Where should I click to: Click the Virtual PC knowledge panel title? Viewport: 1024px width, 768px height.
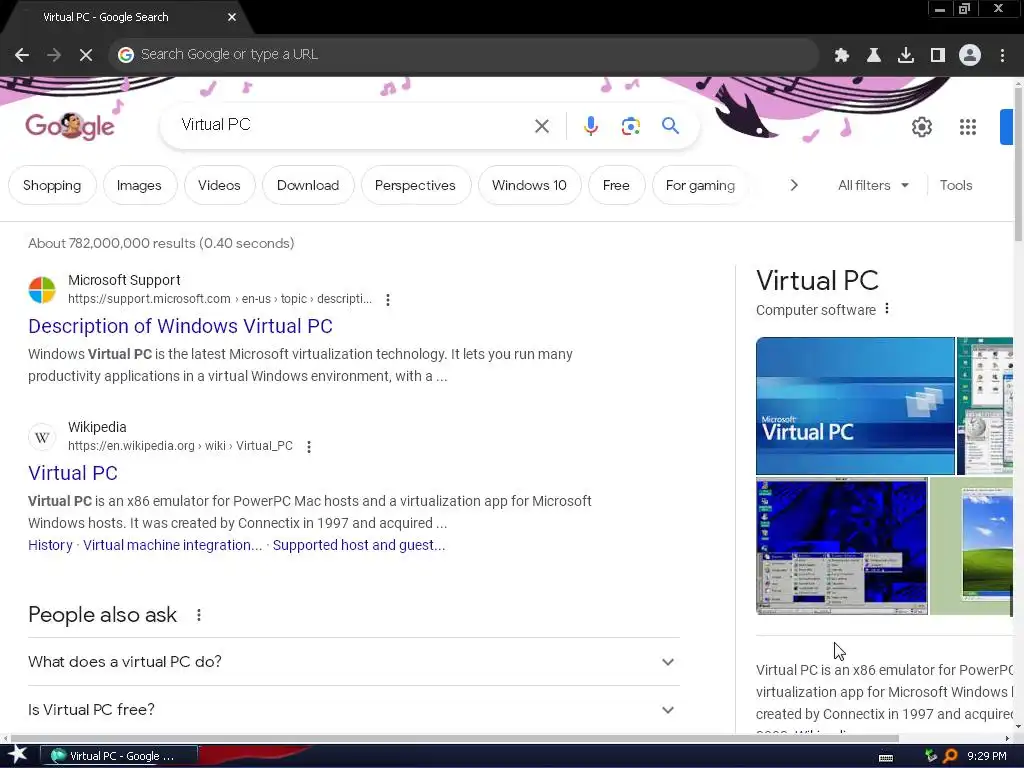(817, 281)
